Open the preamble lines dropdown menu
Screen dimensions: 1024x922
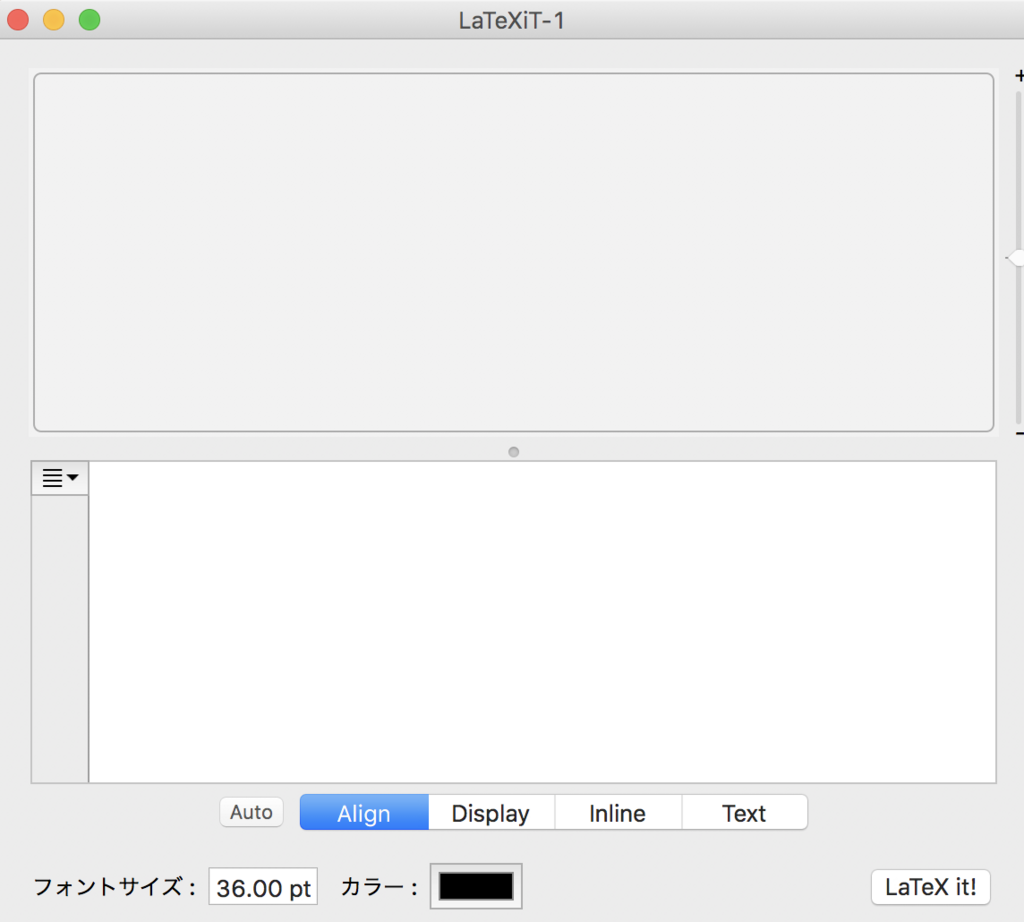click(60, 478)
